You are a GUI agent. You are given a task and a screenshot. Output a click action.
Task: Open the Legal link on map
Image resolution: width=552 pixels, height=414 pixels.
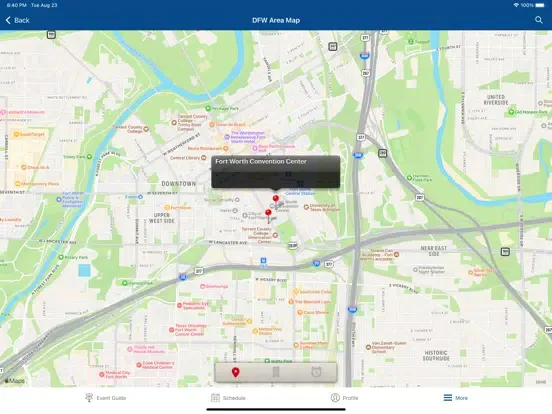pyautogui.click(x=541, y=382)
